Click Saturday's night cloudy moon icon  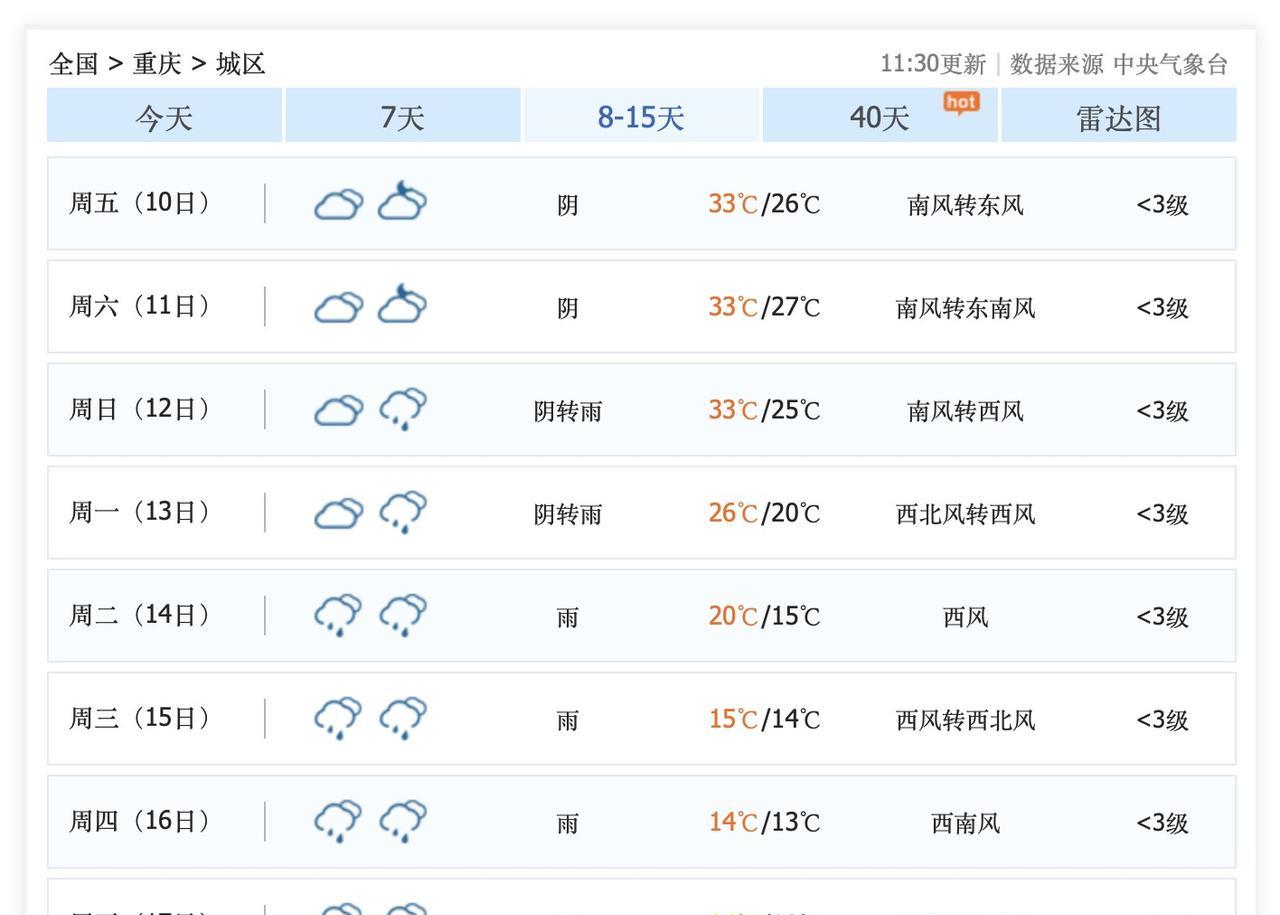pyautogui.click(x=402, y=305)
